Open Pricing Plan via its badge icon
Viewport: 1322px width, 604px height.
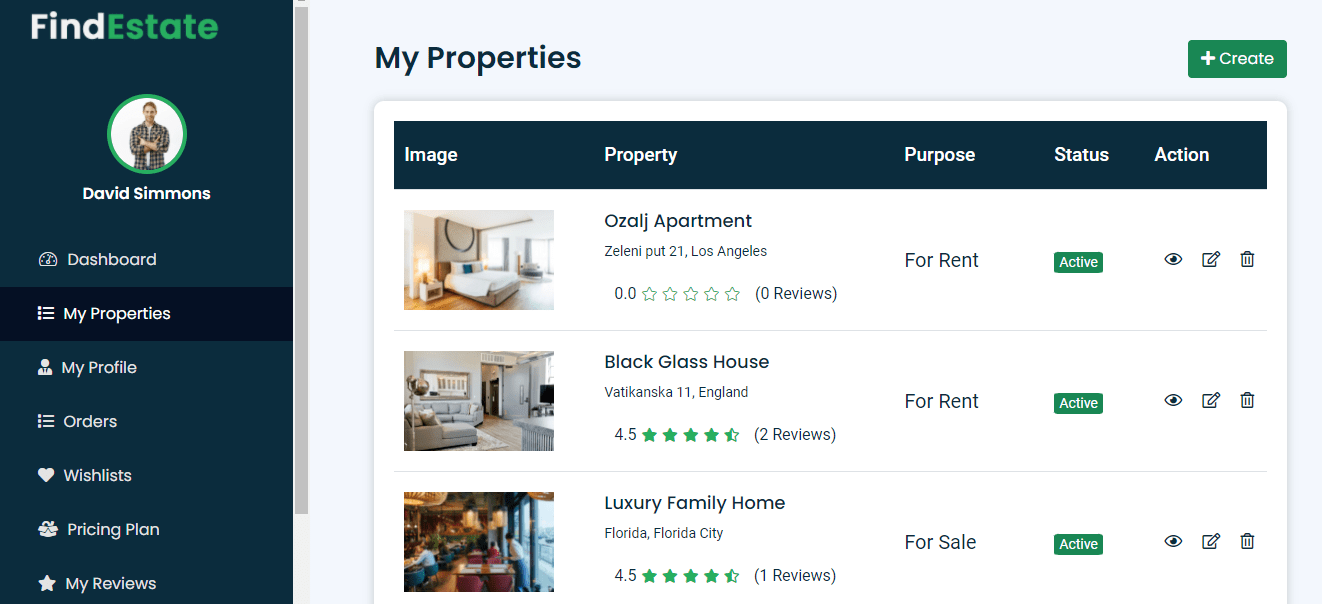[x=46, y=529]
